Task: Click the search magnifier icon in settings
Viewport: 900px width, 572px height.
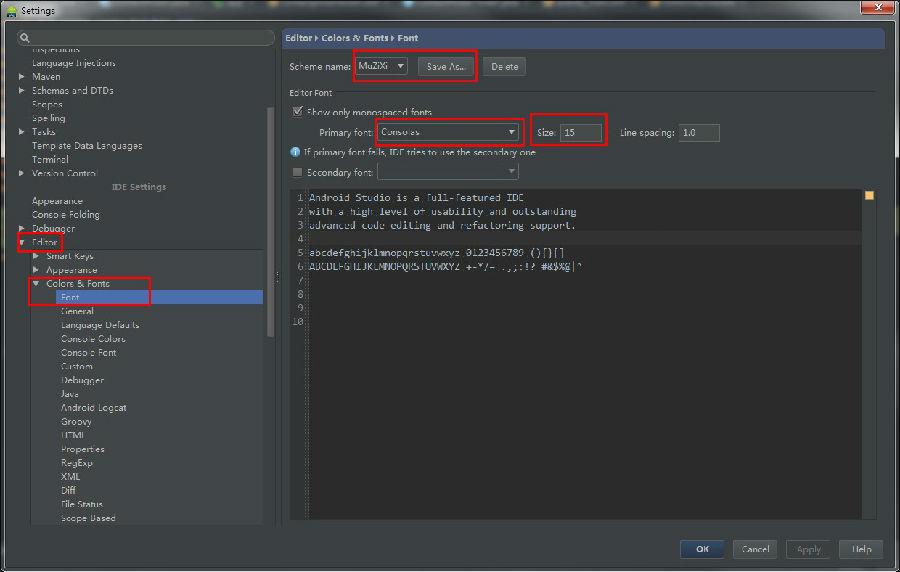Action: tap(26, 38)
